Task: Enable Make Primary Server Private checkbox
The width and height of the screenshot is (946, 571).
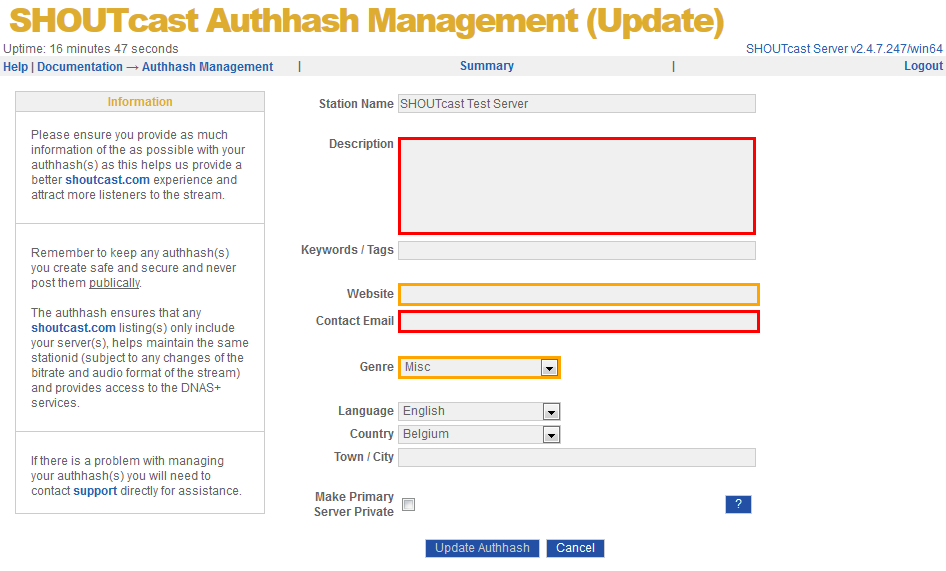Action: pyautogui.click(x=408, y=505)
